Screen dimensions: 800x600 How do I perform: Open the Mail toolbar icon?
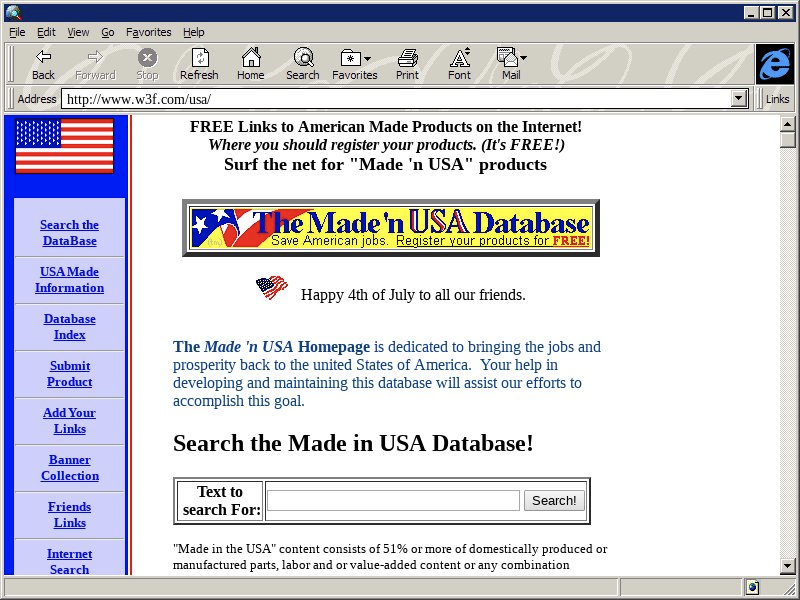pos(510,64)
